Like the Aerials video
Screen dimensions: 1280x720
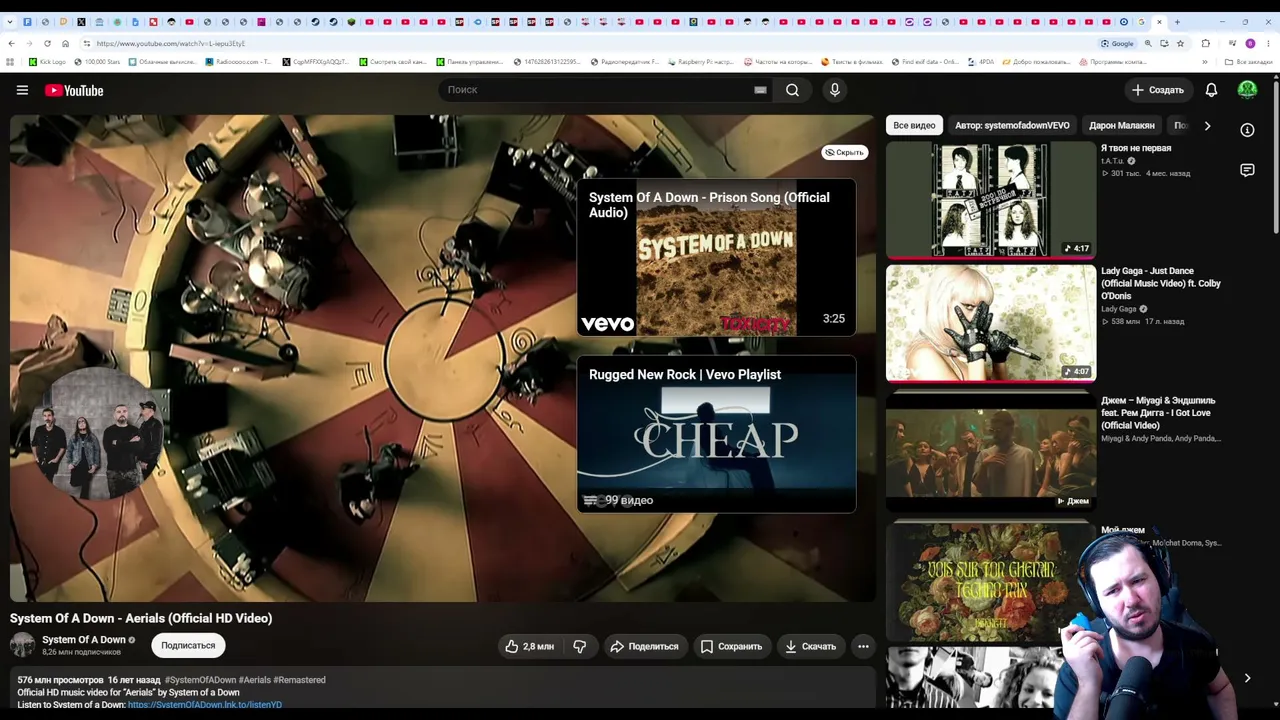530,646
